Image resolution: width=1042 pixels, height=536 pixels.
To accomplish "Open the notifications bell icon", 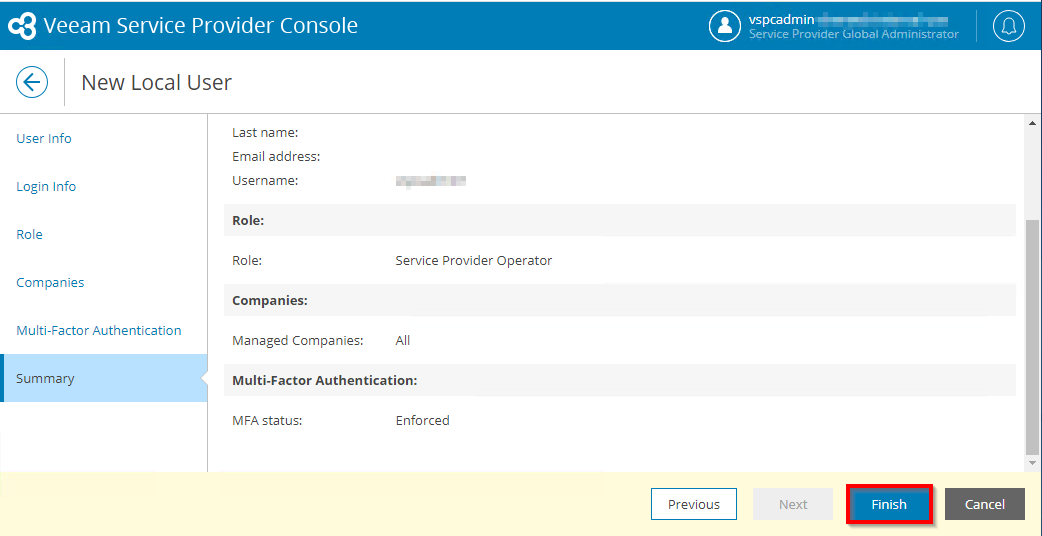I will click(1009, 25).
